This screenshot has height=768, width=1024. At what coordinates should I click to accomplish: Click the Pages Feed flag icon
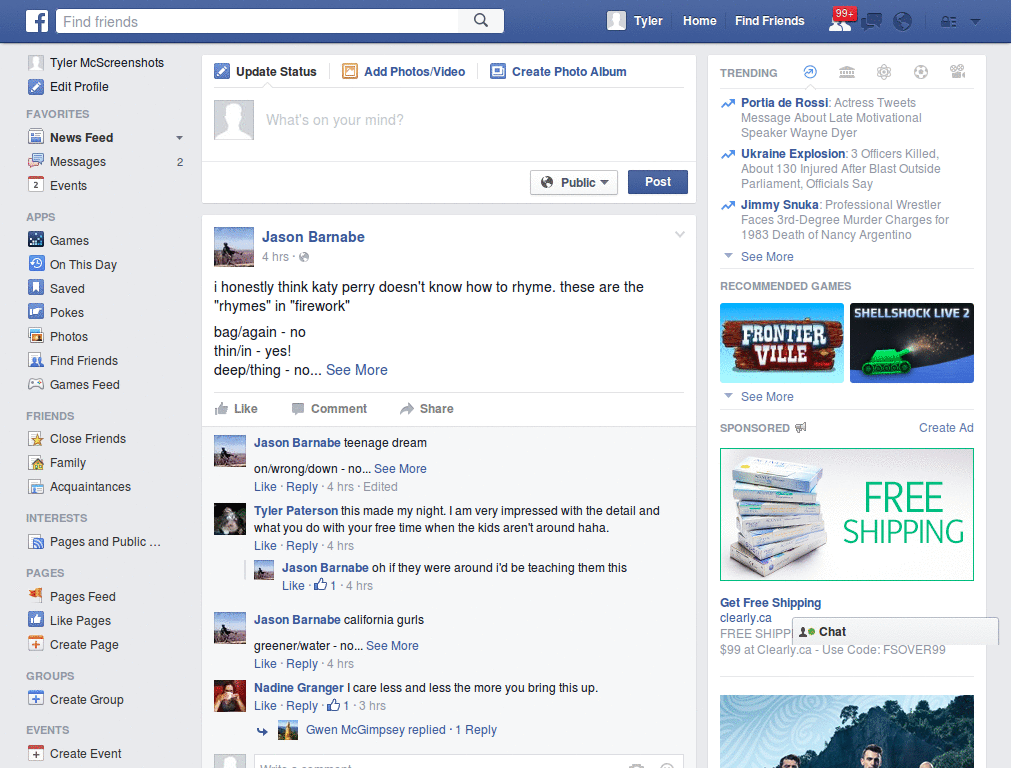[x=36, y=596]
